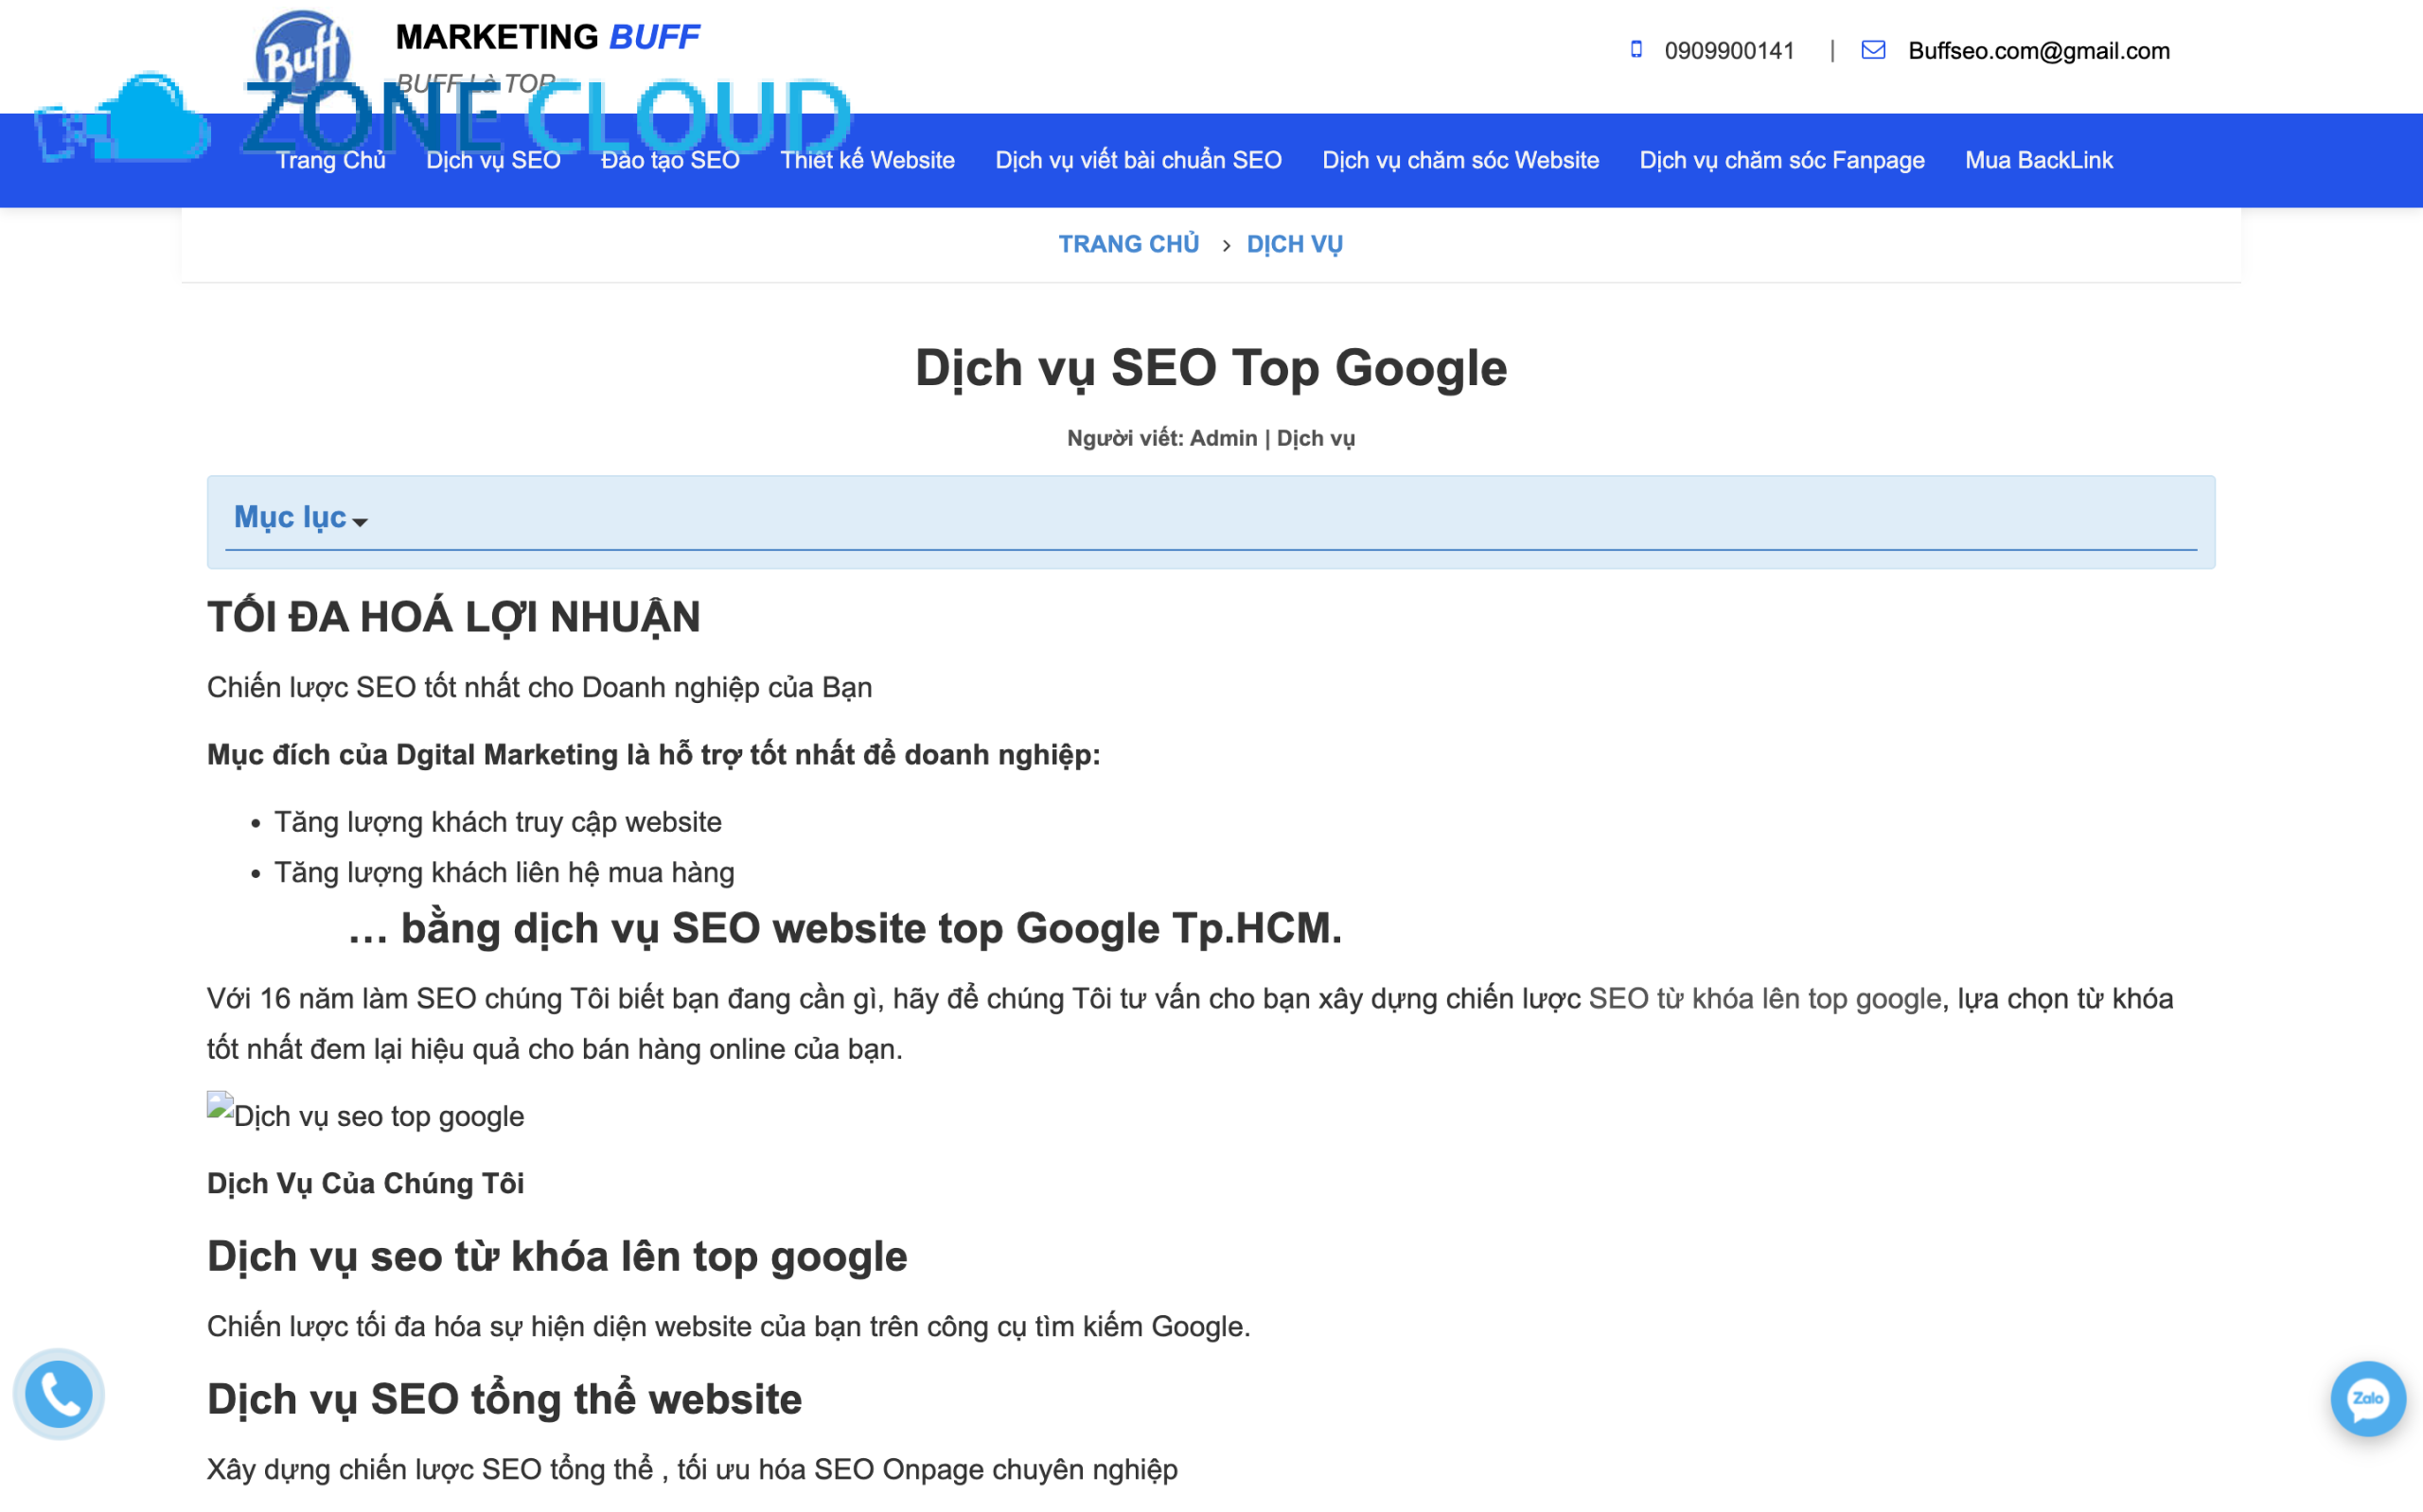Click the envelope email icon
Viewport: 2423px width, 1512px height.
1873,50
